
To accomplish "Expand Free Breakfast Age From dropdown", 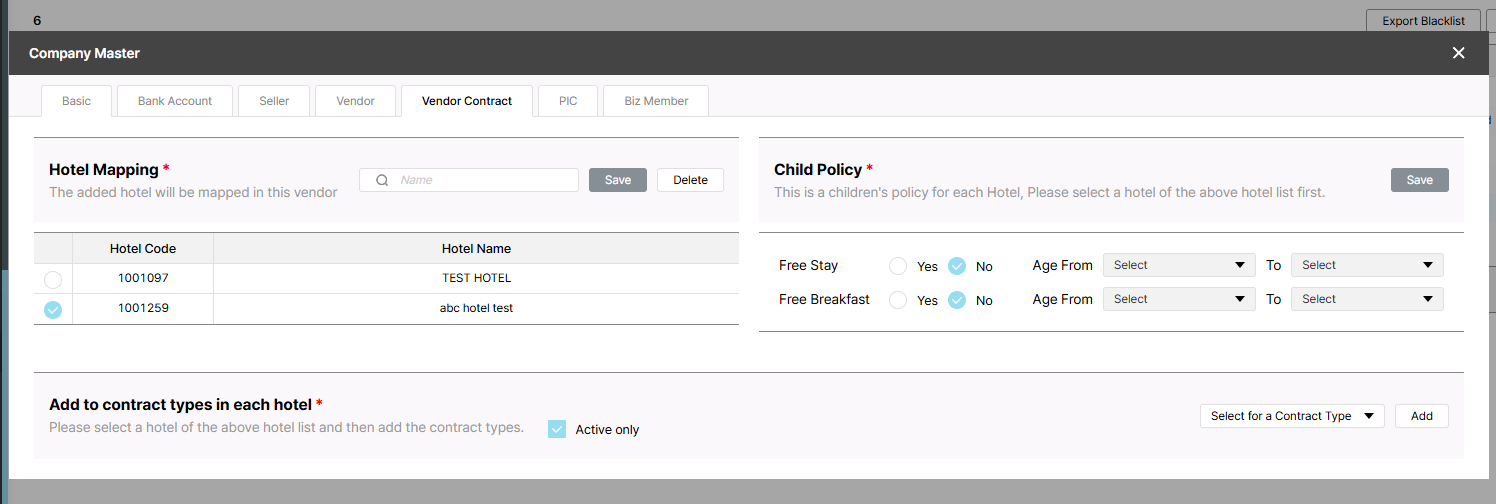I will [x=1178, y=299].
